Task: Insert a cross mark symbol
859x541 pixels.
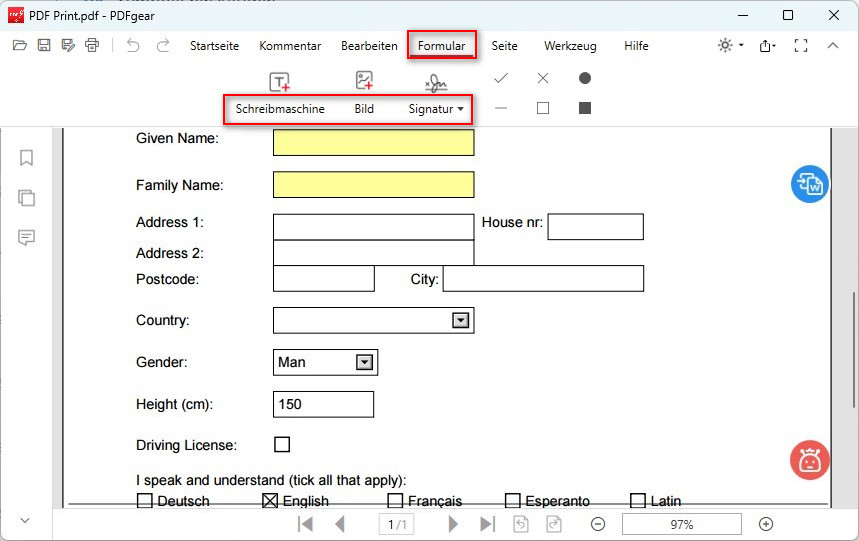Action: tap(543, 78)
